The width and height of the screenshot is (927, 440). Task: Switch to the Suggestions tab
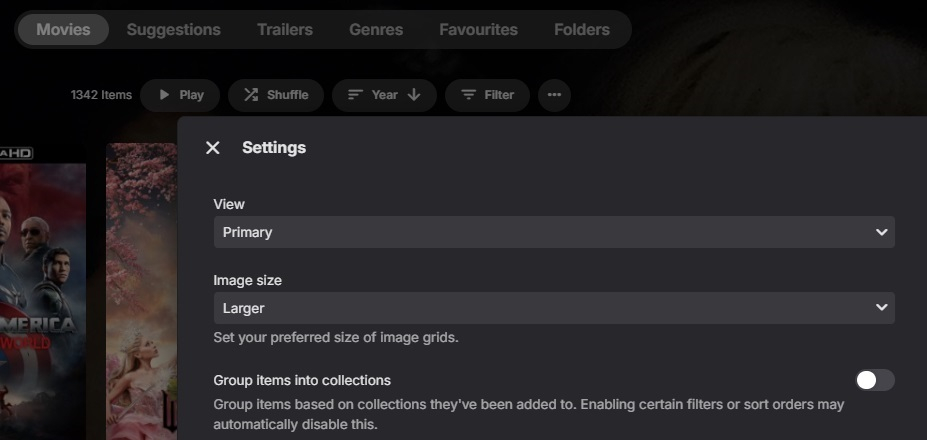click(x=173, y=29)
